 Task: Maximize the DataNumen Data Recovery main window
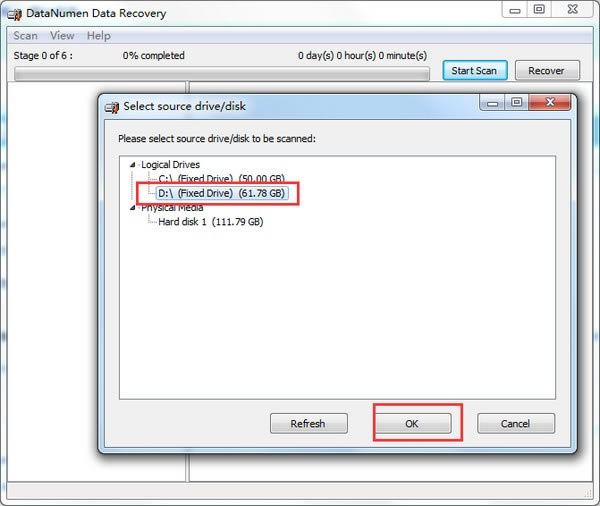539,9
